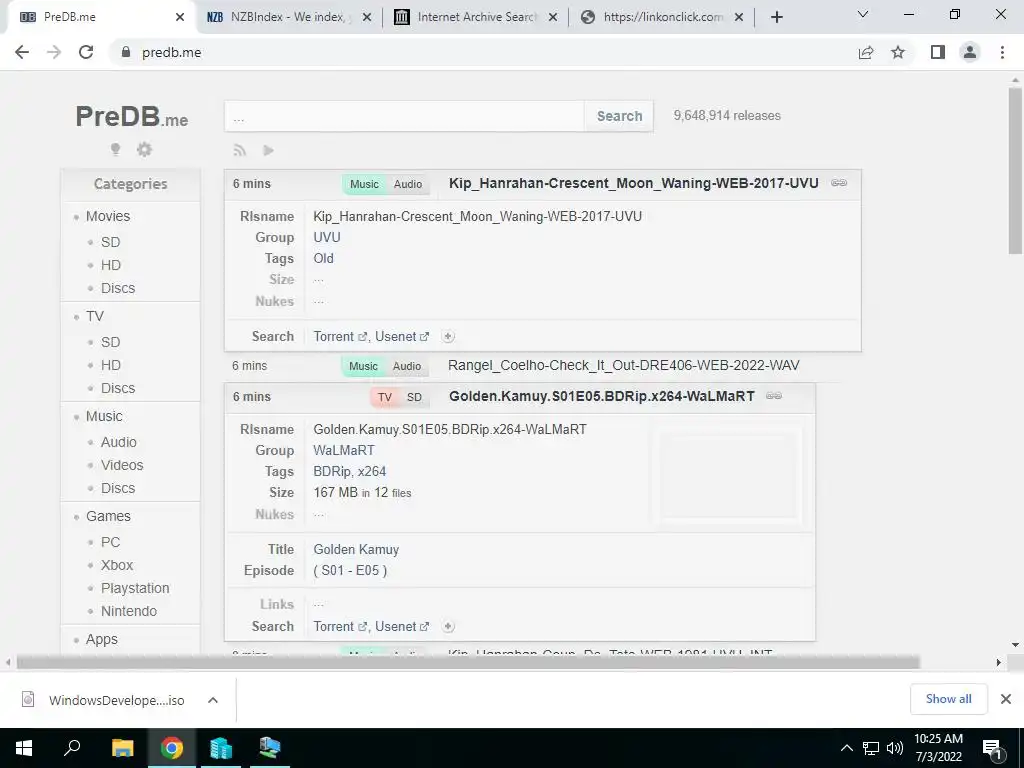The width and height of the screenshot is (1024, 768).
Task: Open TV category
Action: 95,316
